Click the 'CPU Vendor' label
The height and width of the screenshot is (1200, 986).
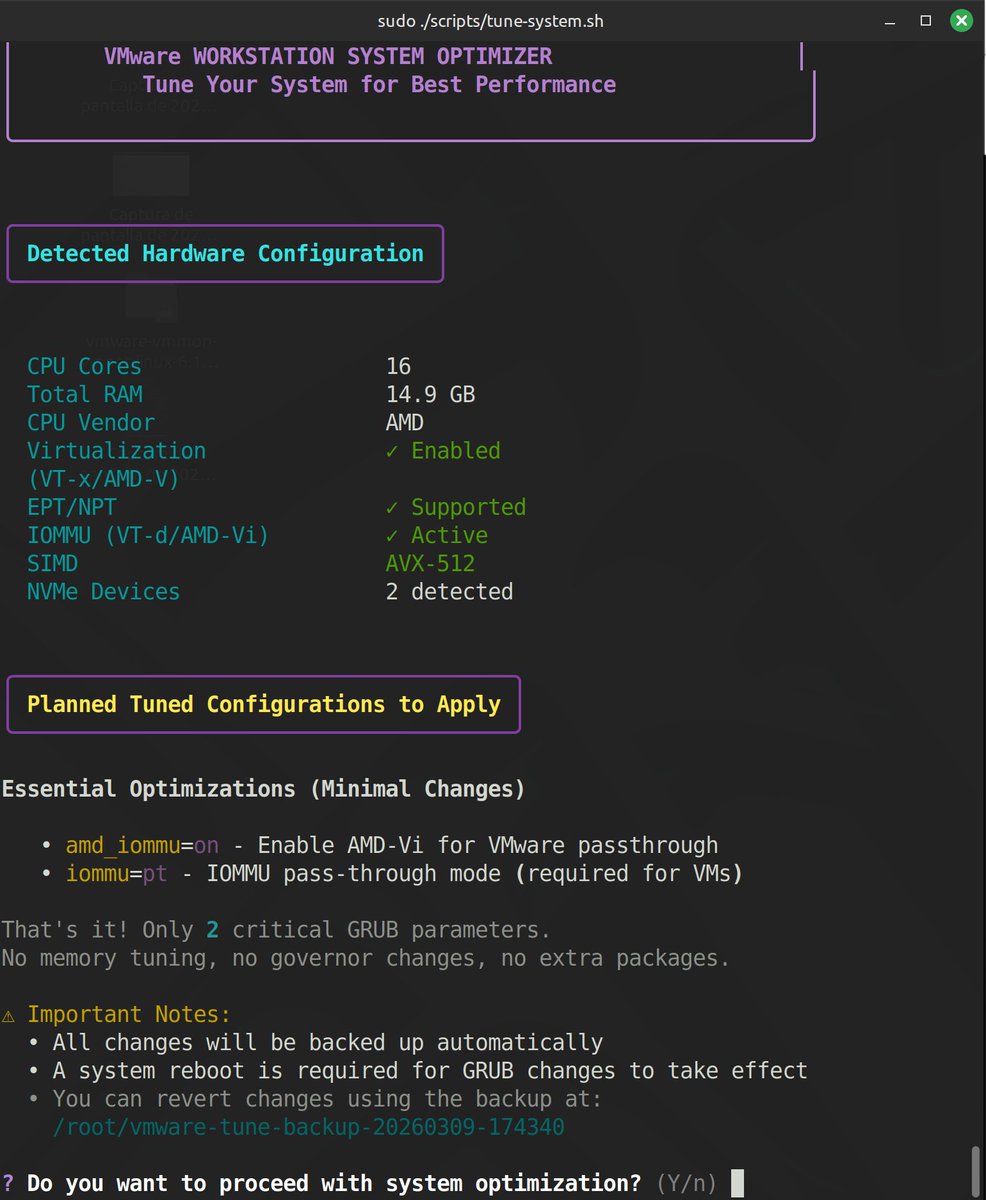coord(91,422)
